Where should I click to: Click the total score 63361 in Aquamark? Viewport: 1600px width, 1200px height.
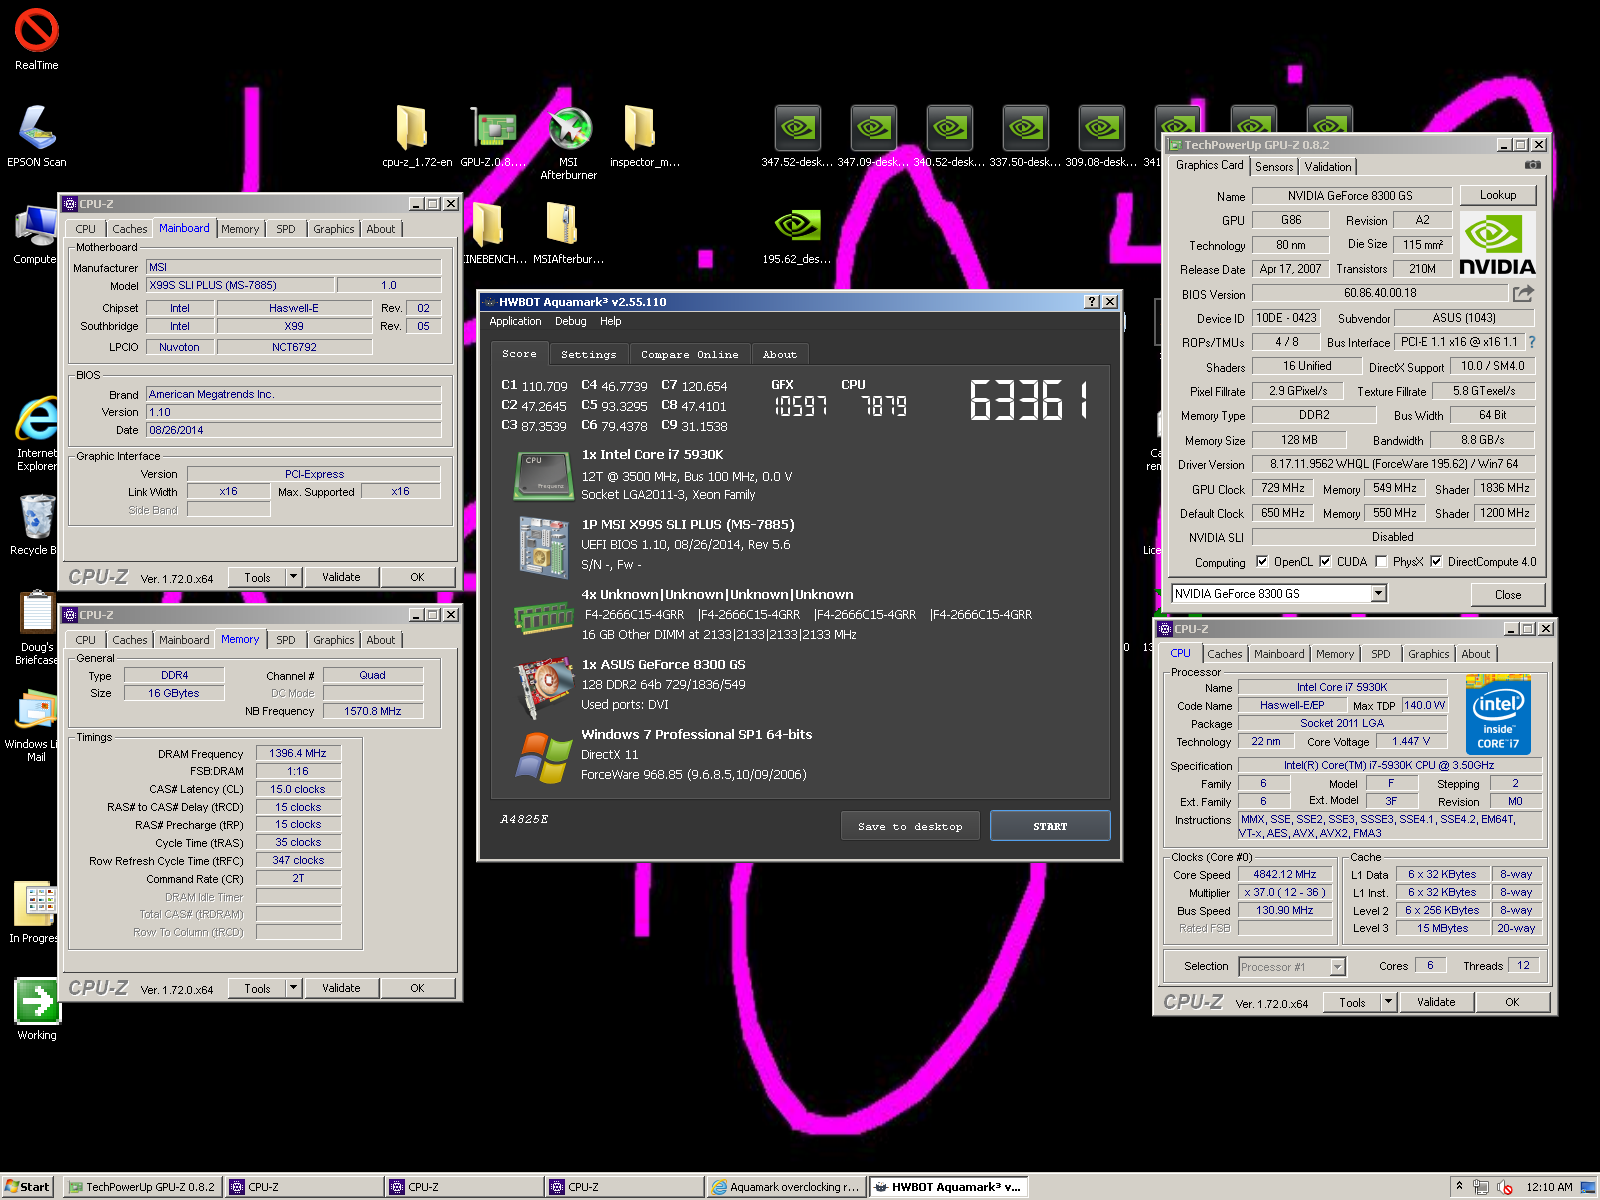pos(1028,400)
